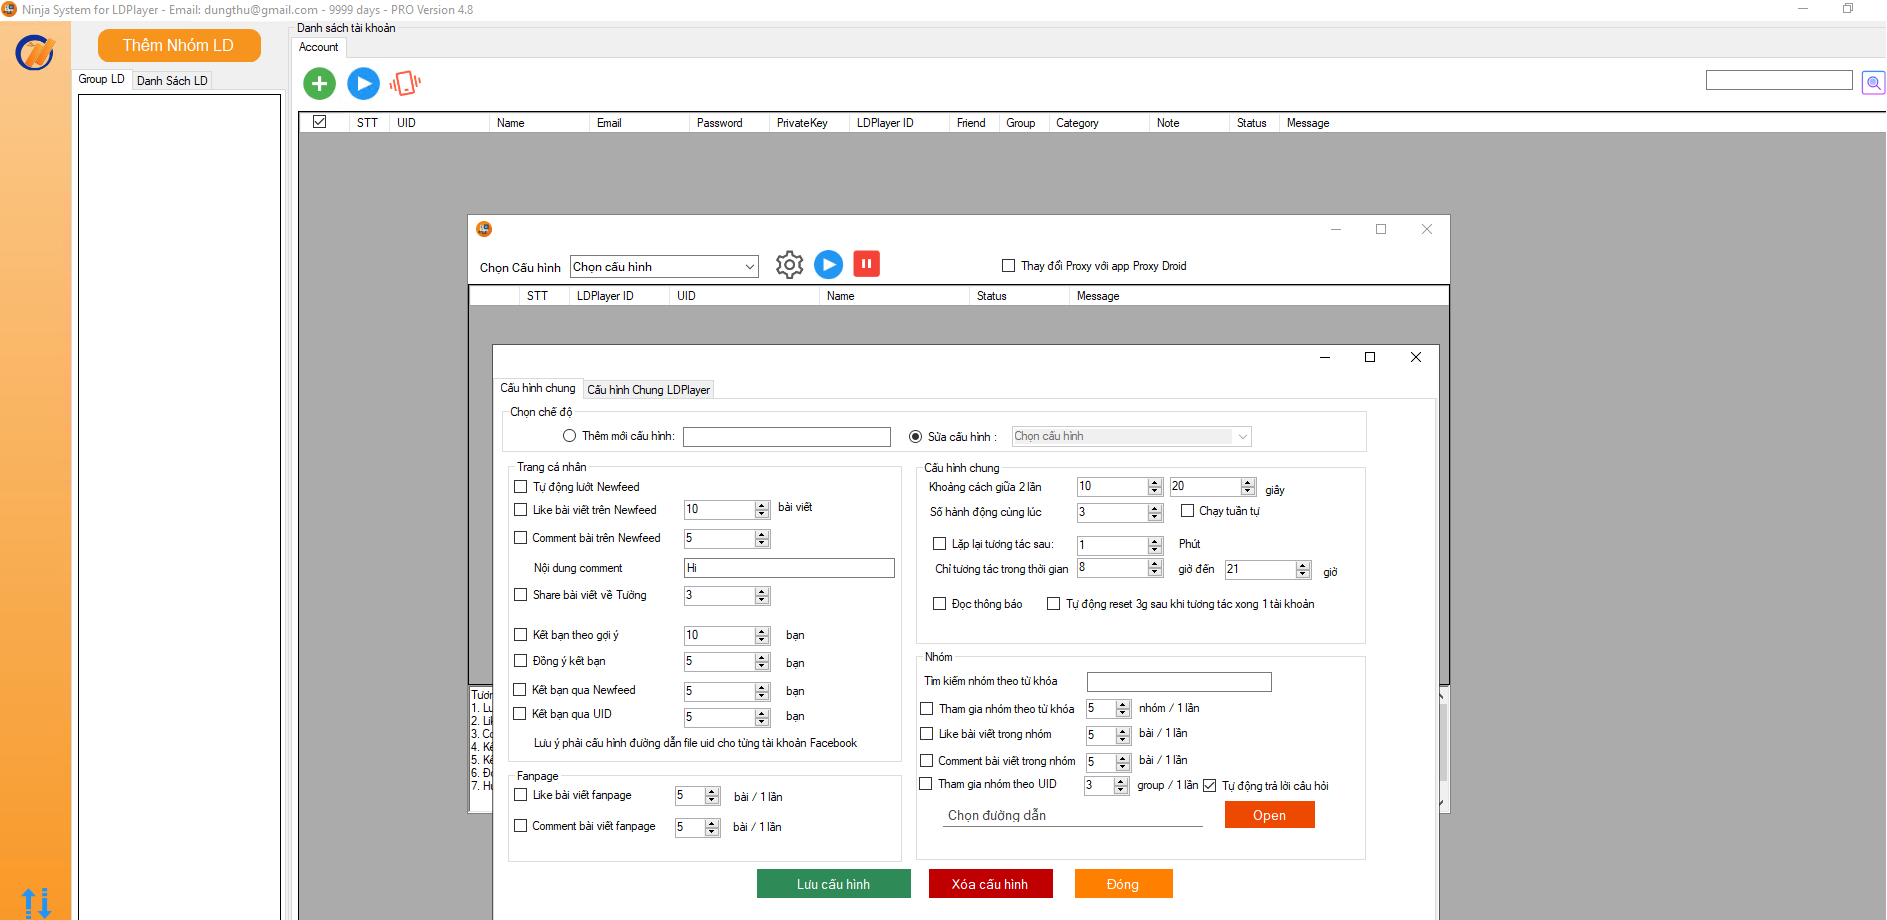Image resolution: width=1887 pixels, height=920 pixels.
Task: Expand Sửa cấu hình combo box
Action: pos(1131,436)
